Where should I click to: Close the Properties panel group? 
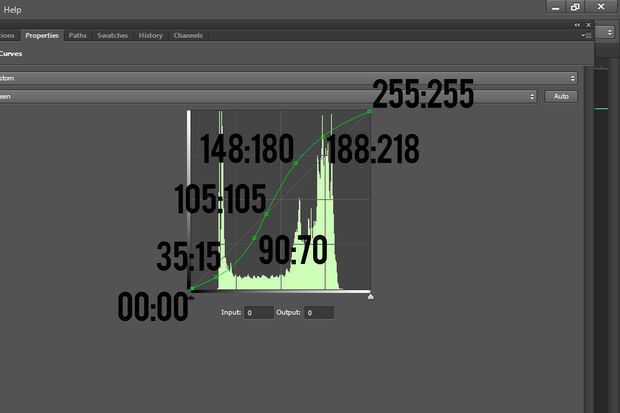588,25
